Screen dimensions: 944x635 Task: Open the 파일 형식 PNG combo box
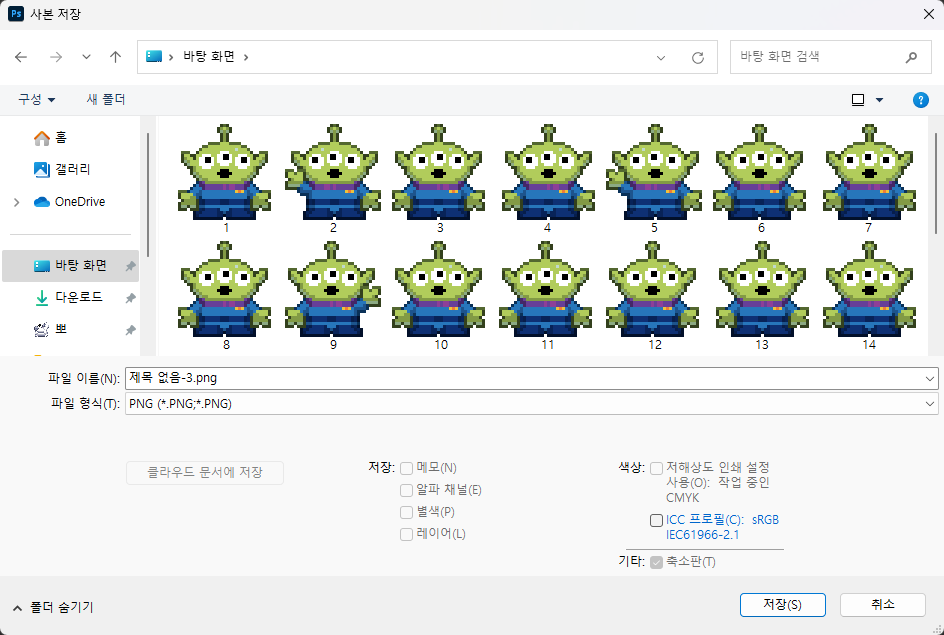pos(532,404)
